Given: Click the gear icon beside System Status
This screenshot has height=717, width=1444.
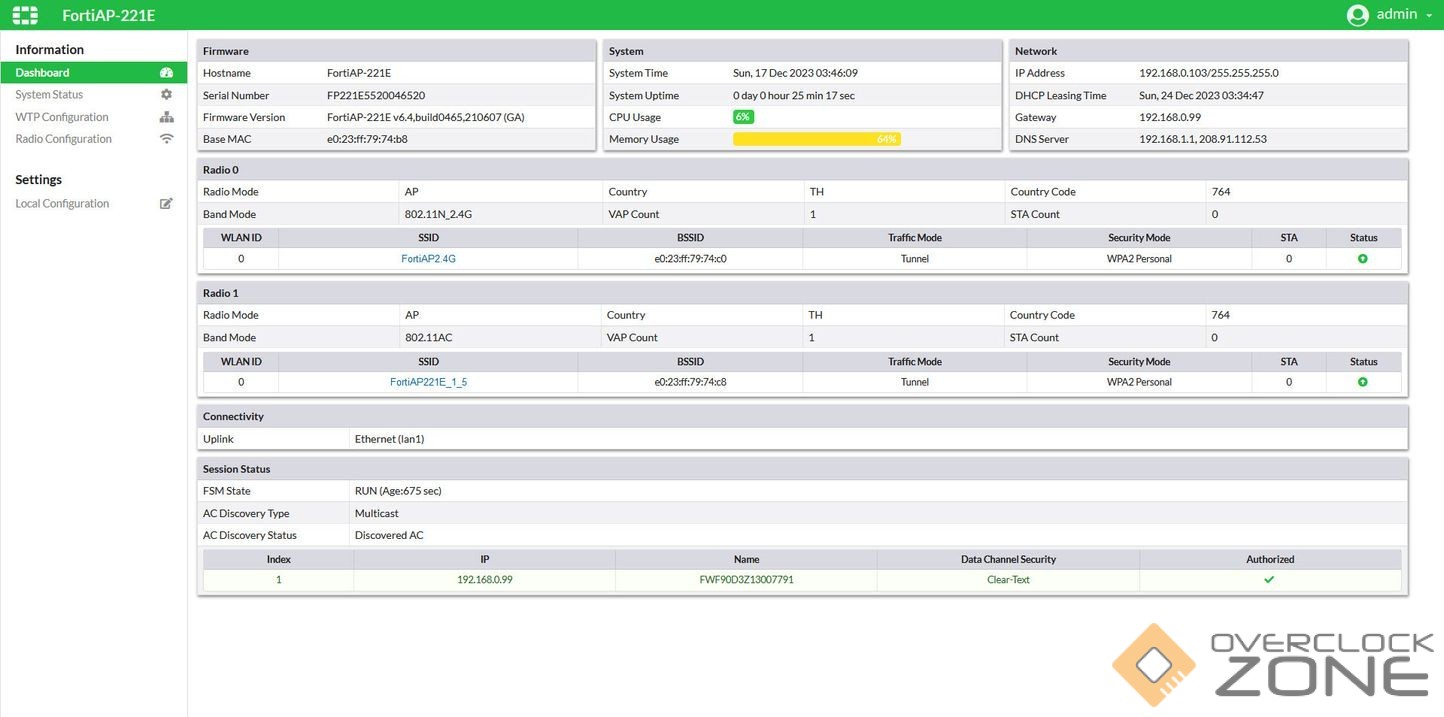Looking at the screenshot, I should (x=166, y=94).
